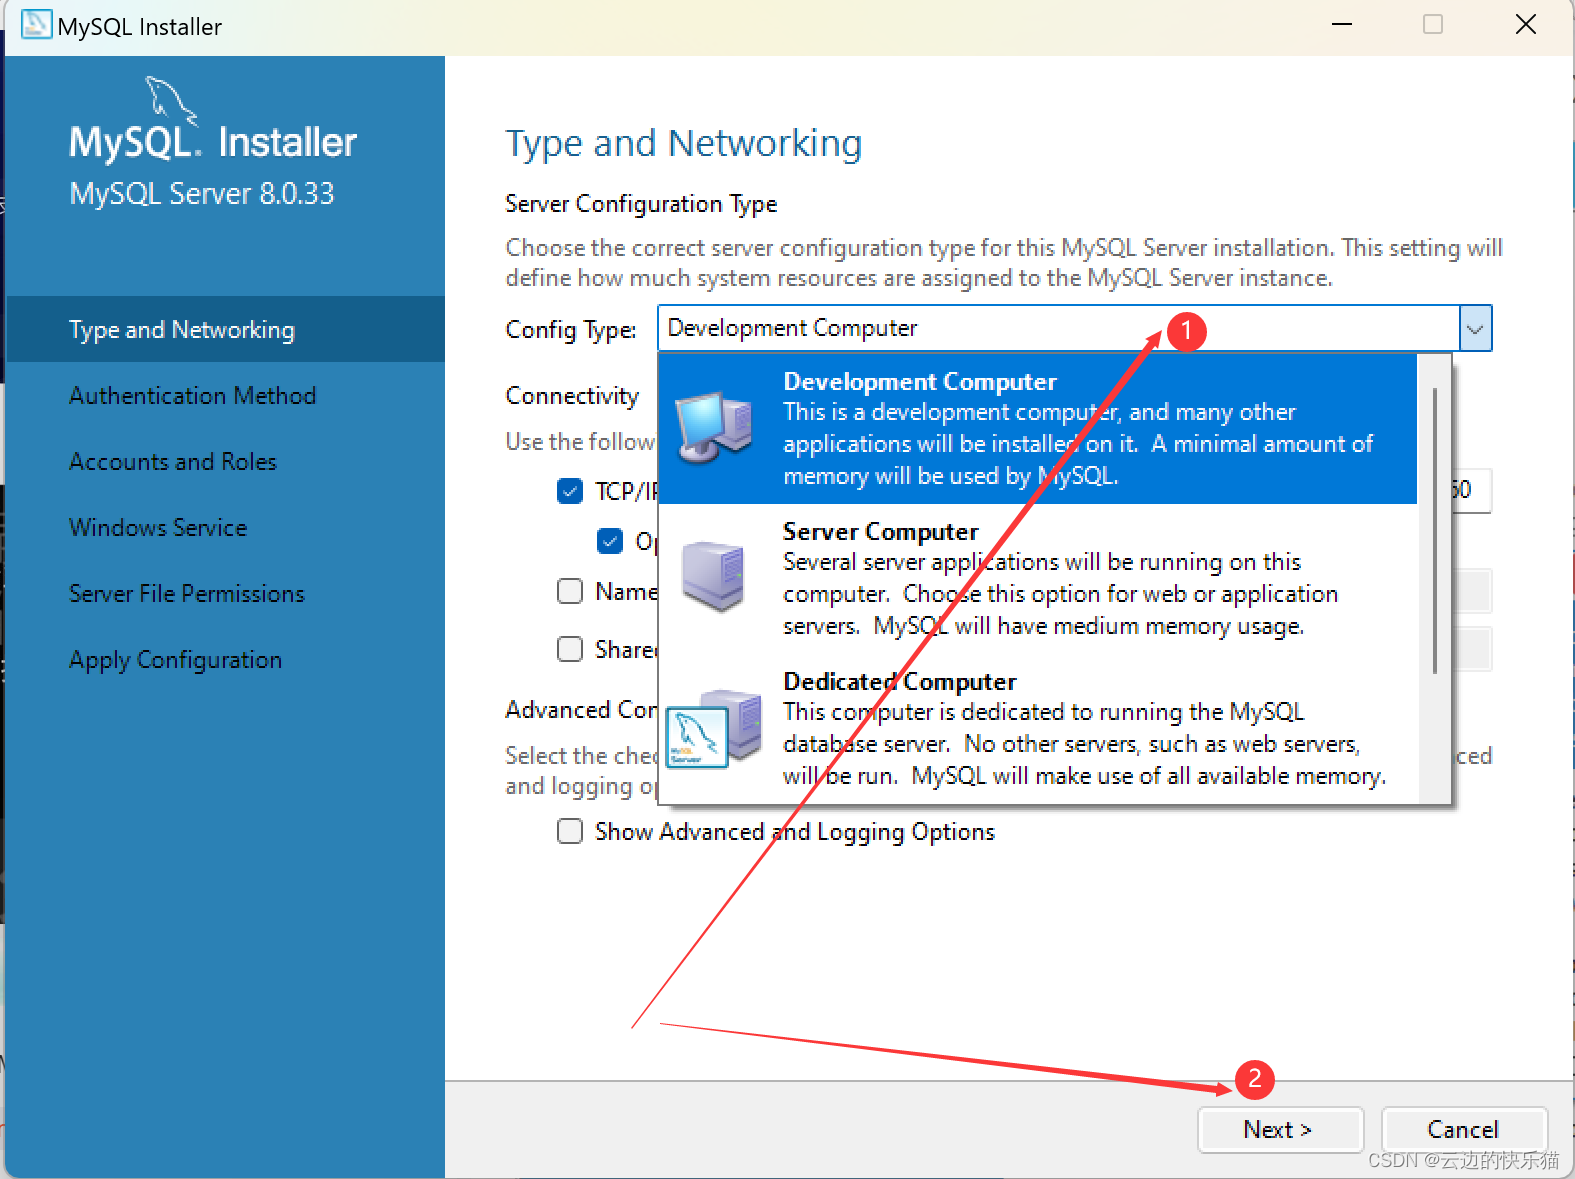Enable the Shared Memory checkbox
The height and width of the screenshot is (1179, 1575).
tap(570, 649)
